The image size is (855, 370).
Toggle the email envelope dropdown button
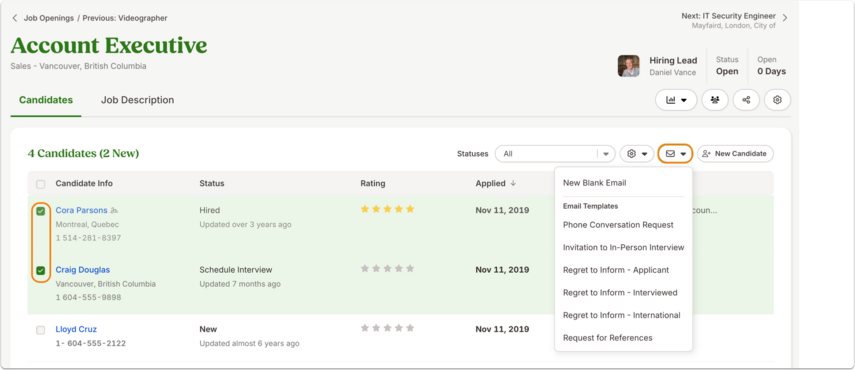coord(675,154)
